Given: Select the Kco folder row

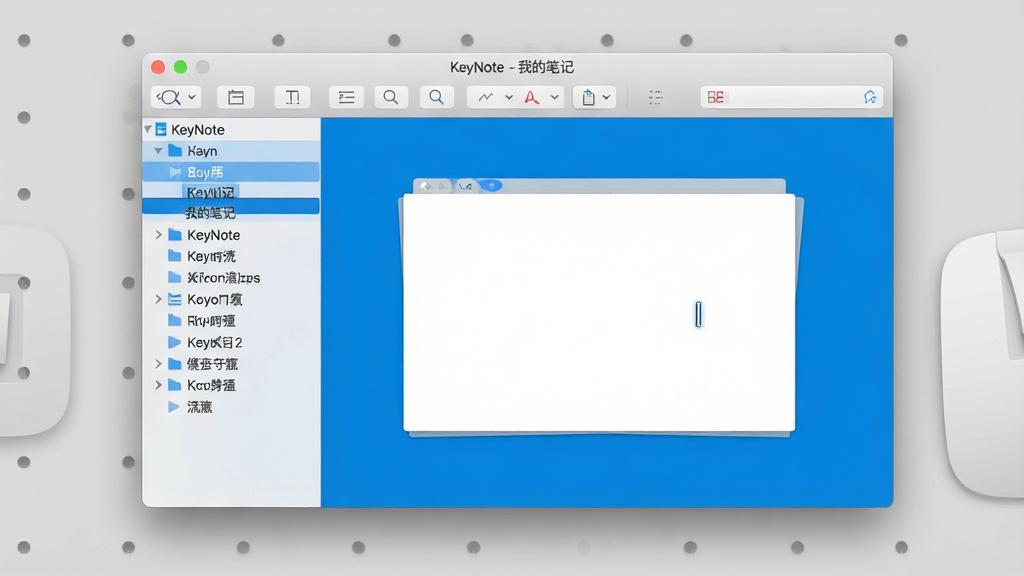Looking at the screenshot, I should click(232, 385).
